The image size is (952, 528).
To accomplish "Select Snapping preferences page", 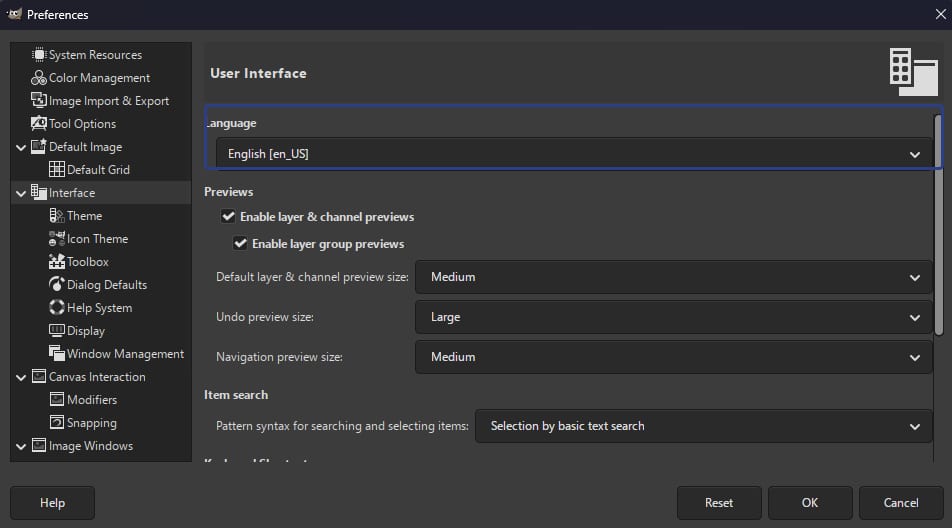I will tap(92, 422).
